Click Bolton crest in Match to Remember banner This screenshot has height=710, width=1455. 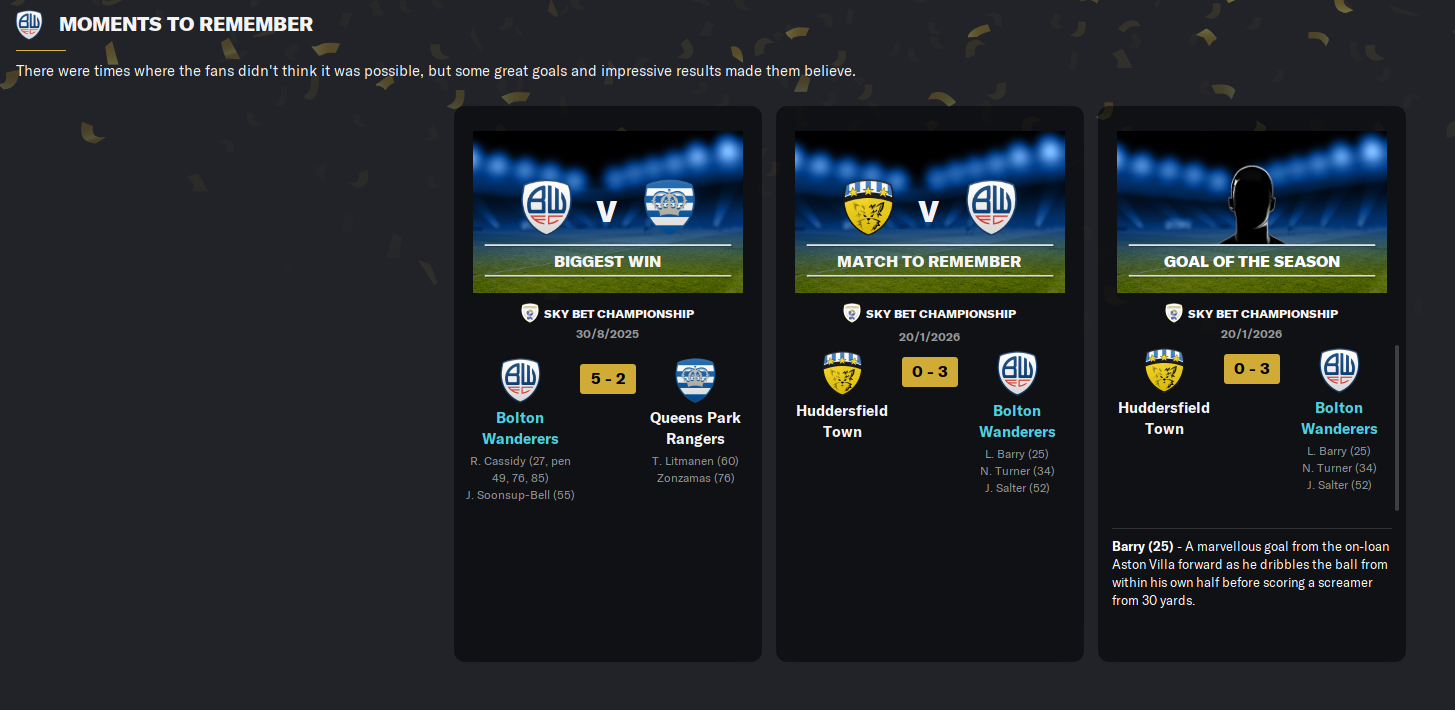point(992,208)
